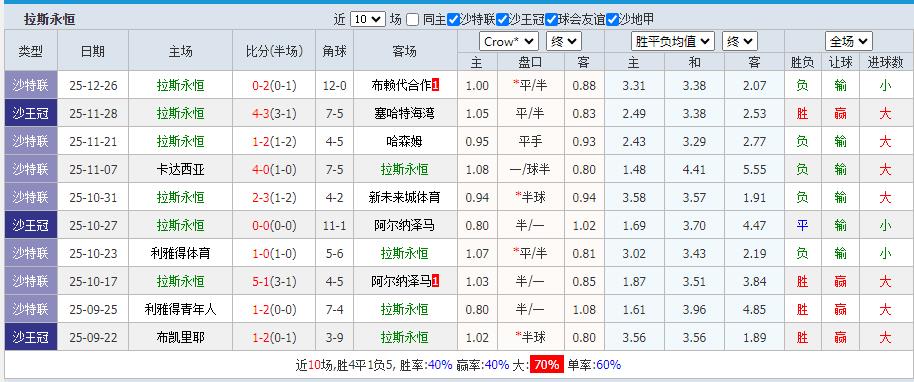Viewport: 914px width, 382px height.
Task: Click handicap 平手 in the 哈森姆 row
Action: coord(530,141)
